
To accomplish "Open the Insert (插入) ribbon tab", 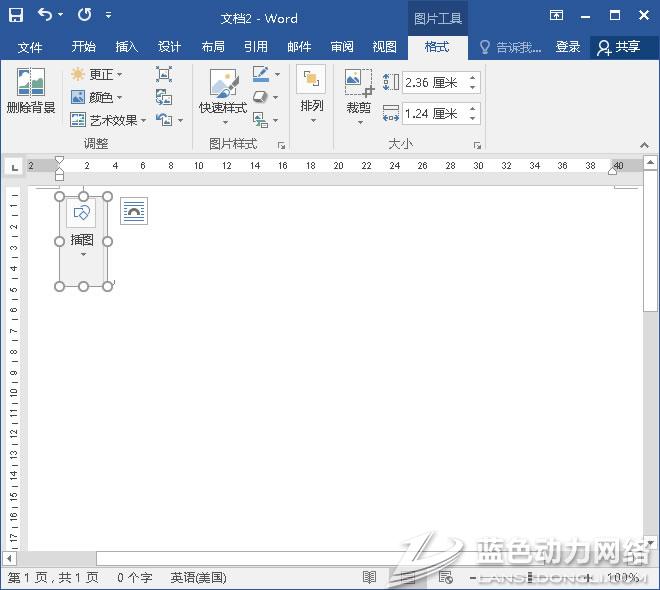I will pyautogui.click(x=126, y=47).
